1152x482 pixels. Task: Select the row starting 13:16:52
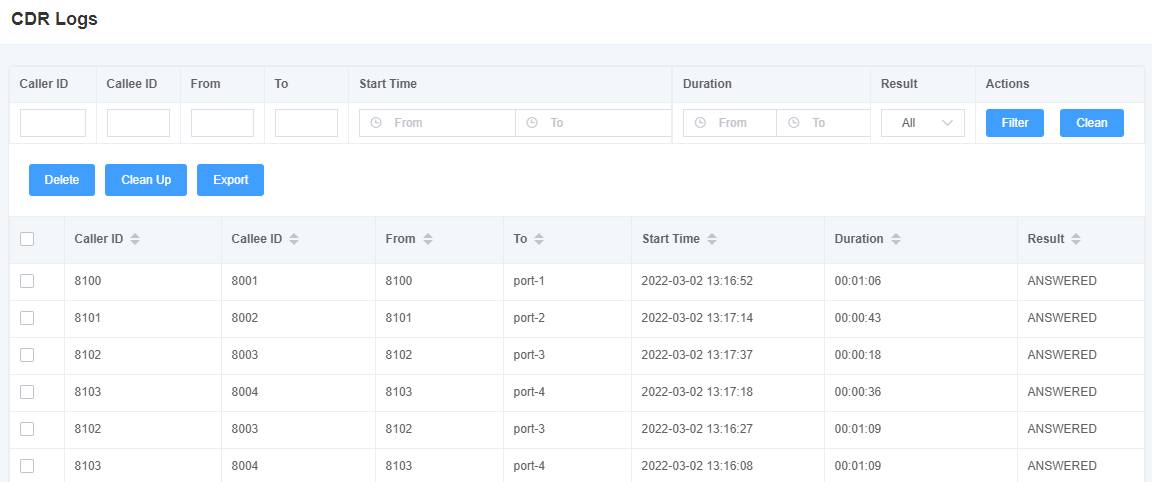[27, 281]
